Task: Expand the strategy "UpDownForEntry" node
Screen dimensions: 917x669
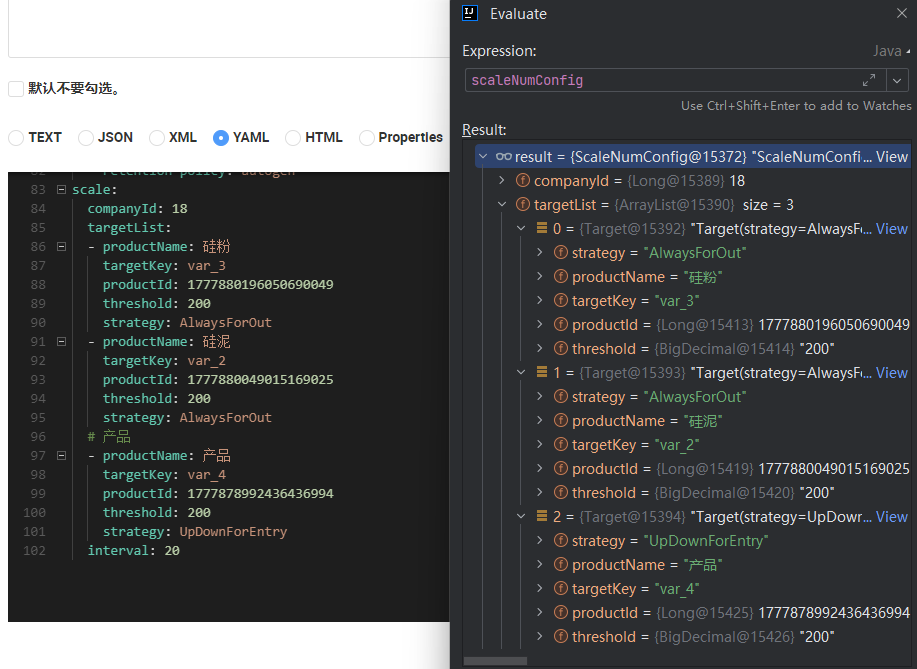Action: (540, 540)
